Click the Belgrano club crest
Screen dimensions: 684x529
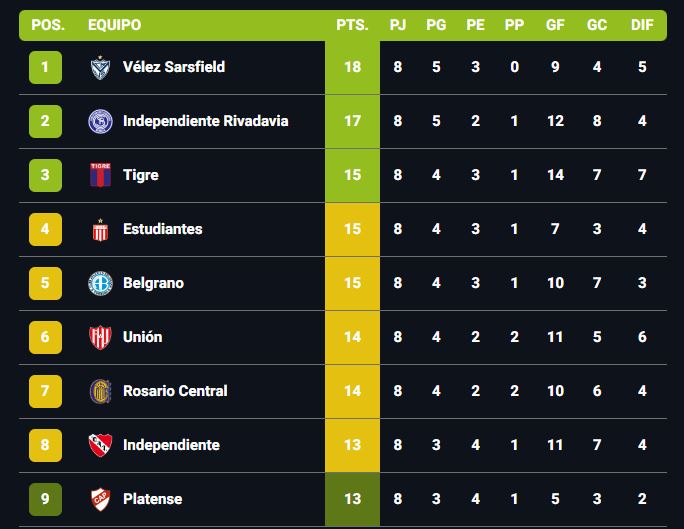(x=100, y=283)
